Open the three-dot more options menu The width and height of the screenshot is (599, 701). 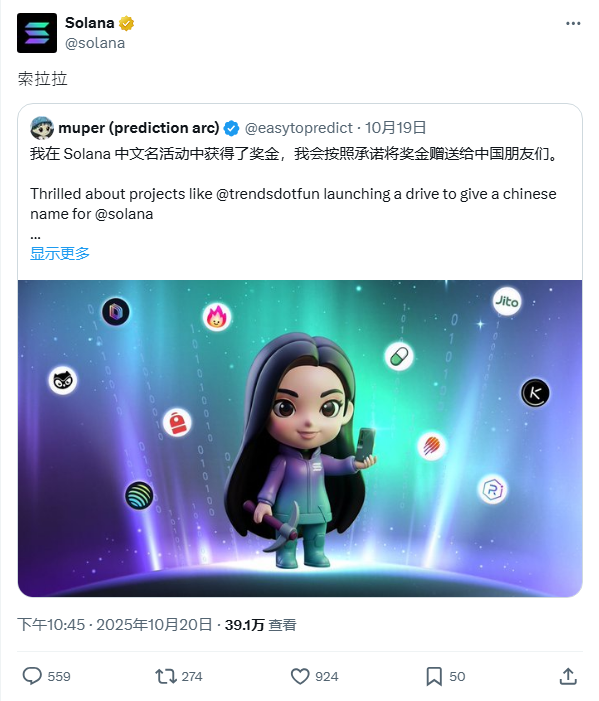(573, 23)
